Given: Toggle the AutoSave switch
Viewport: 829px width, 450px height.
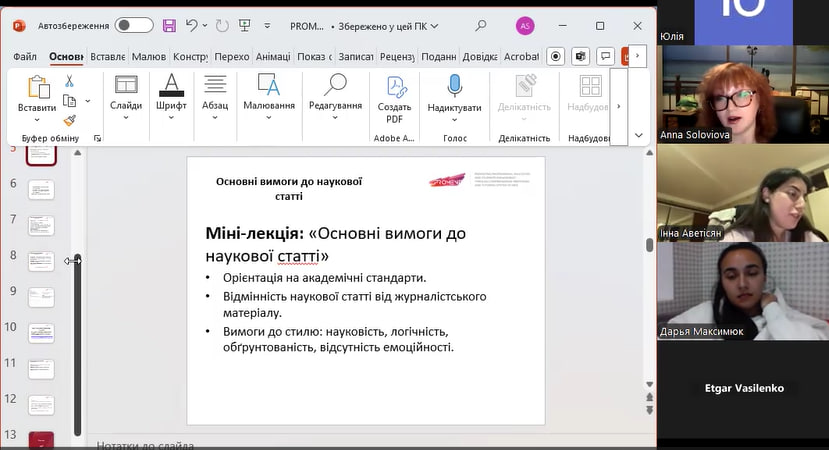Looking at the screenshot, I should click(134, 25).
